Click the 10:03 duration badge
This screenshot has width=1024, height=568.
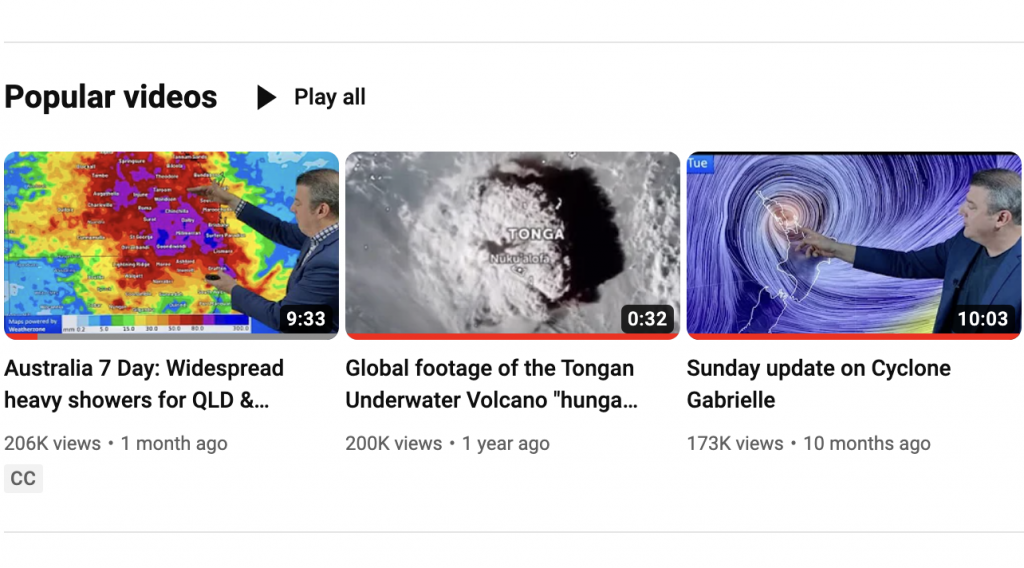(x=983, y=319)
